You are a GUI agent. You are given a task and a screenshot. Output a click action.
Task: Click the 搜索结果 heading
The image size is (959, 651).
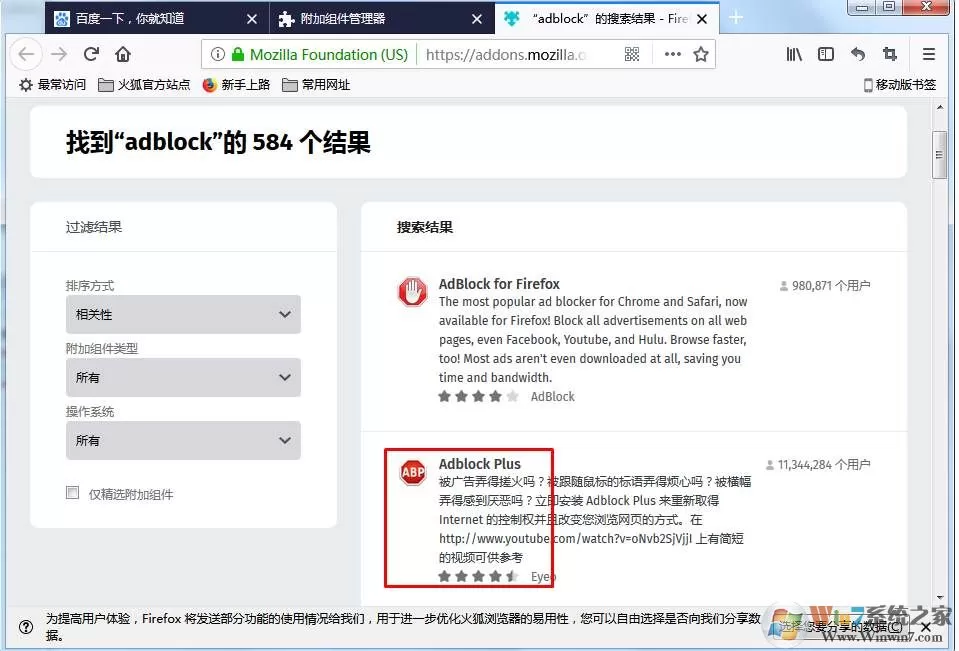tap(425, 228)
